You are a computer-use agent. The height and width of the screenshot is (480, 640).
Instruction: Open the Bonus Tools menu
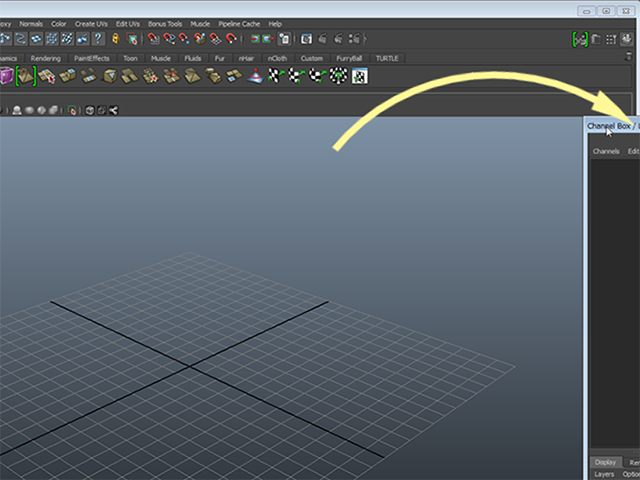pyautogui.click(x=165, y=24)
